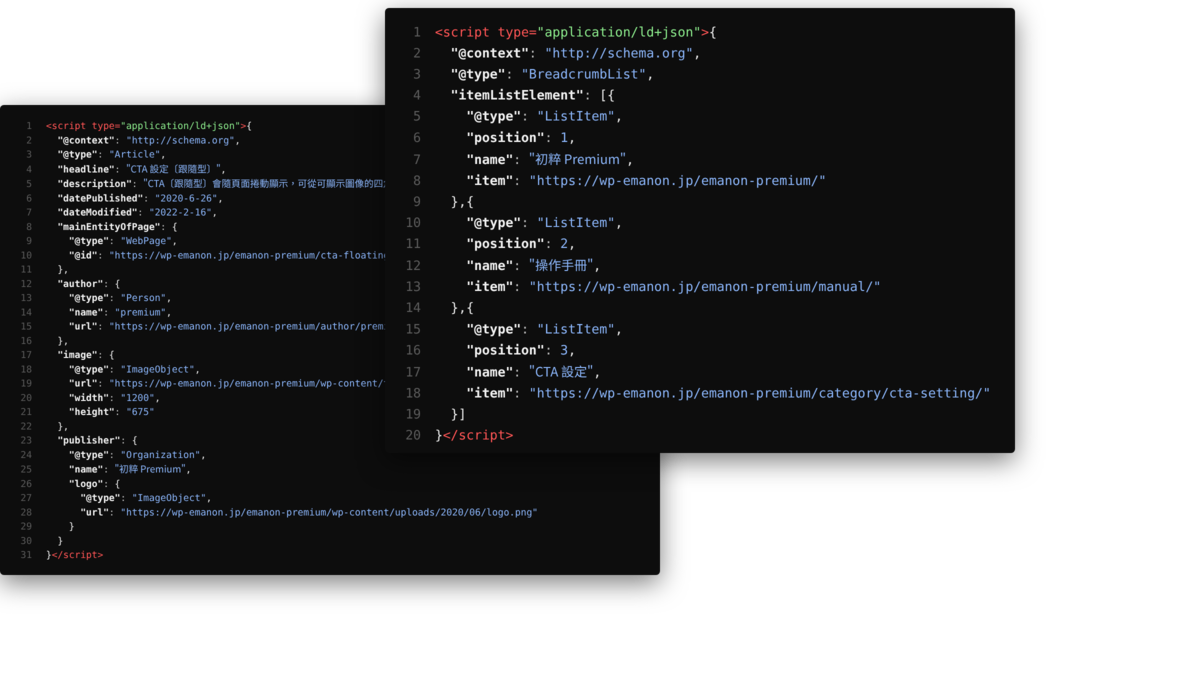The width and height of the screenshot is (1200, 675).
Task: Click the "datePublished" key
Action: click(x=98, y=198)
